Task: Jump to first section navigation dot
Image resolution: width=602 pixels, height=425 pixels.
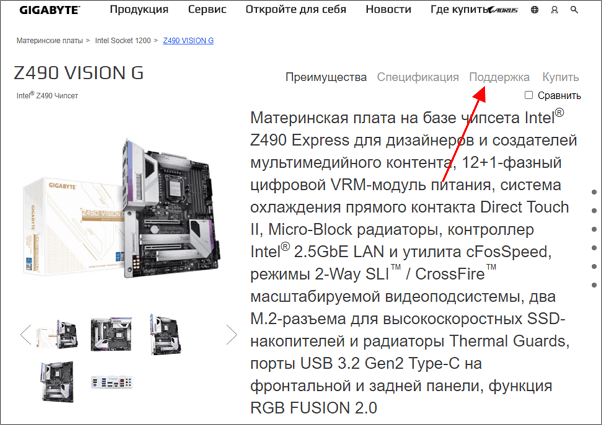Action: tap(594, 192)
